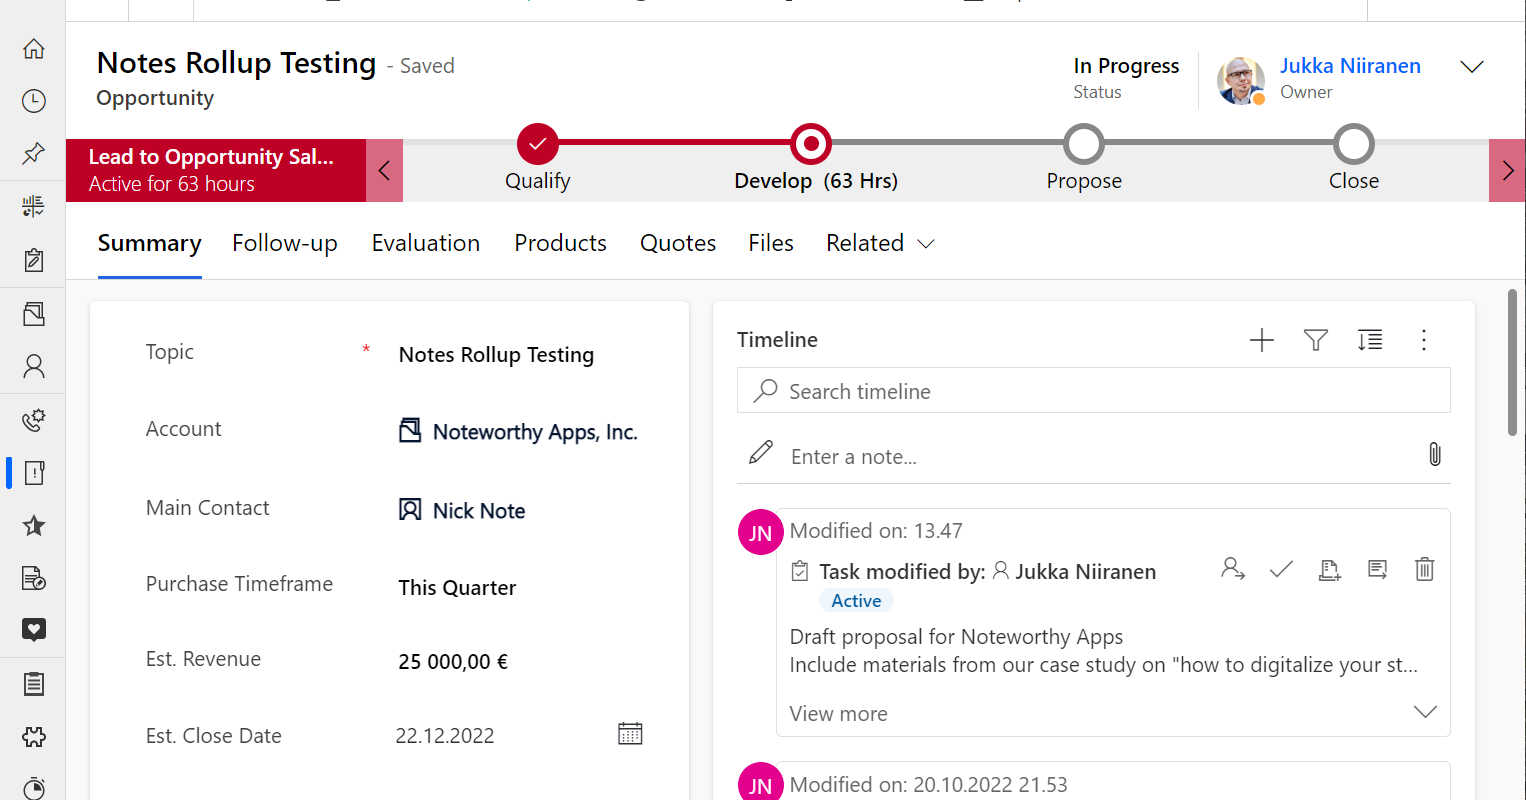Expand the task card with View more chevron

point(1424,712)
